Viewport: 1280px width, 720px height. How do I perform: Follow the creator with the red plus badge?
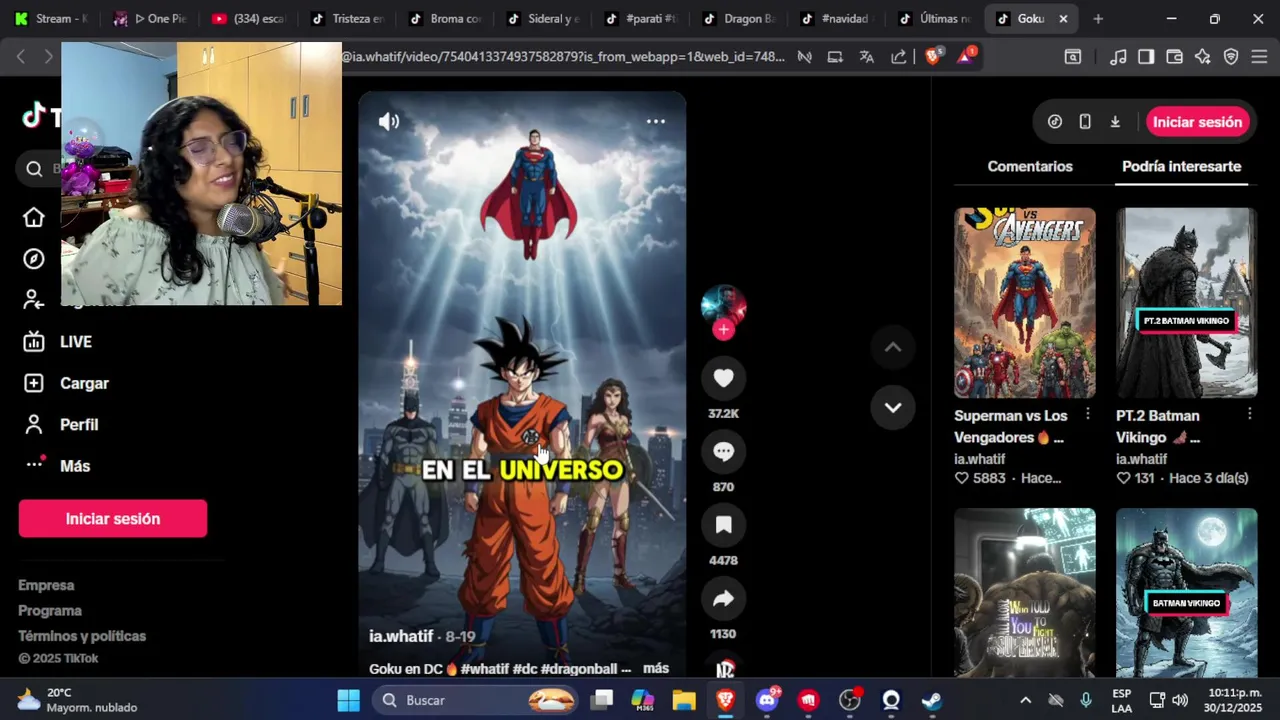pyautogui.click(x=724, y=330)
